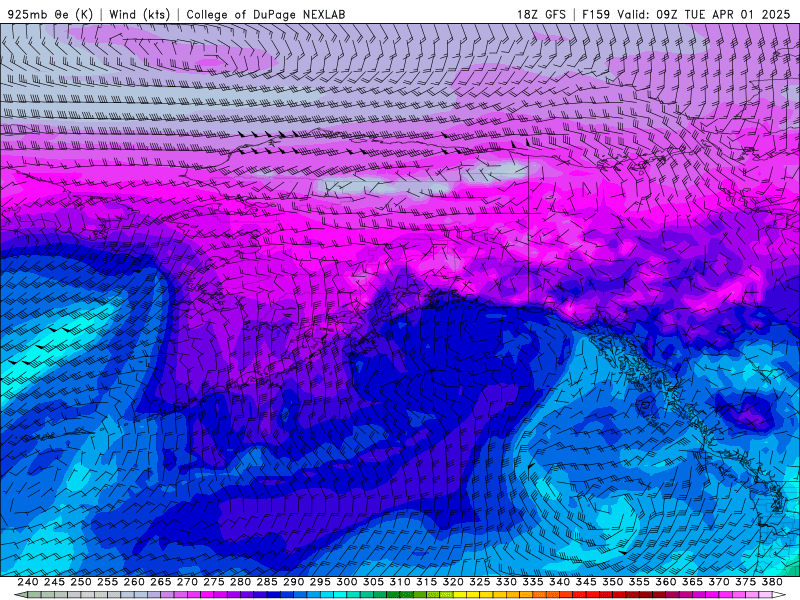Select the 330 tick label
This screenshot has width=800, height=600.
tap(506, 582)
